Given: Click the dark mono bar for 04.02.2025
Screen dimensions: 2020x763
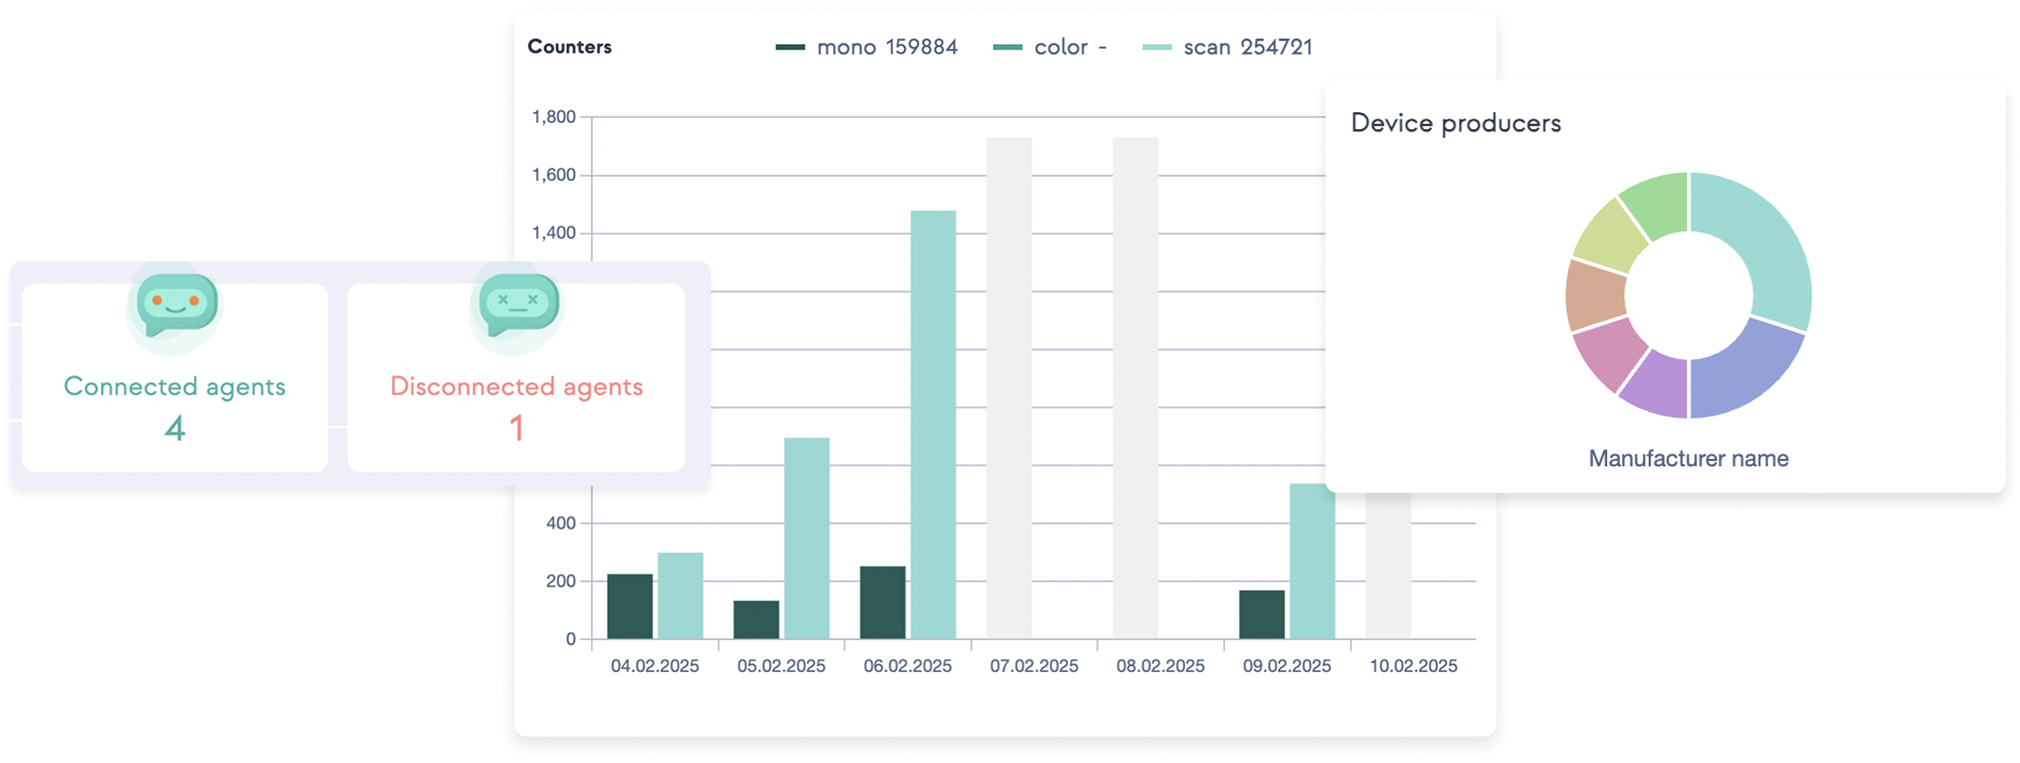Looking at the screenshot, I should 630,606.
